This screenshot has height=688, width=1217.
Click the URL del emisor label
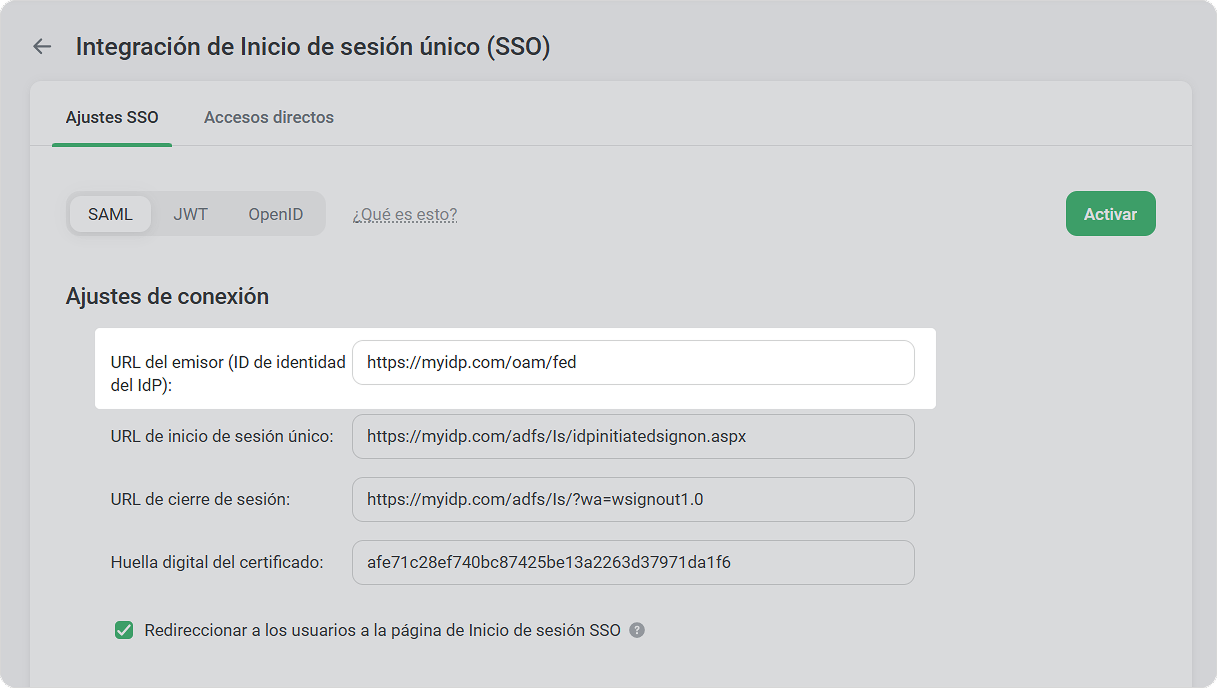pyautogui.click(x=228, y=373)
